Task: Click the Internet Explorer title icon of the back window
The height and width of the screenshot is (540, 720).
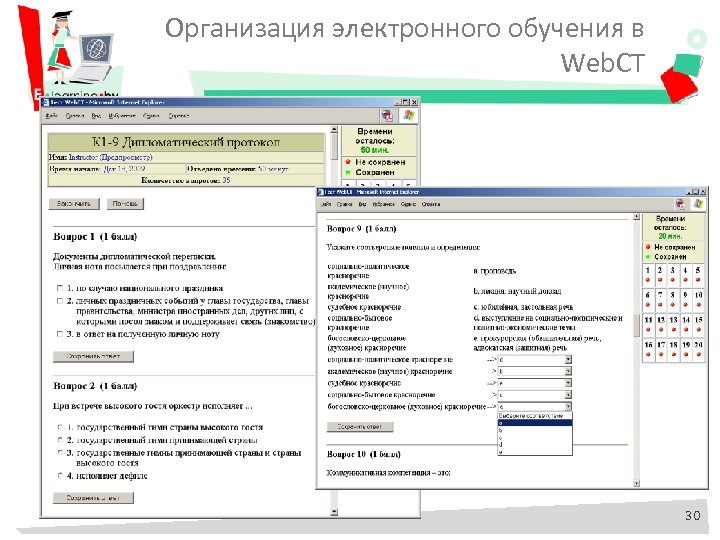Action: (x=45, y=102)
